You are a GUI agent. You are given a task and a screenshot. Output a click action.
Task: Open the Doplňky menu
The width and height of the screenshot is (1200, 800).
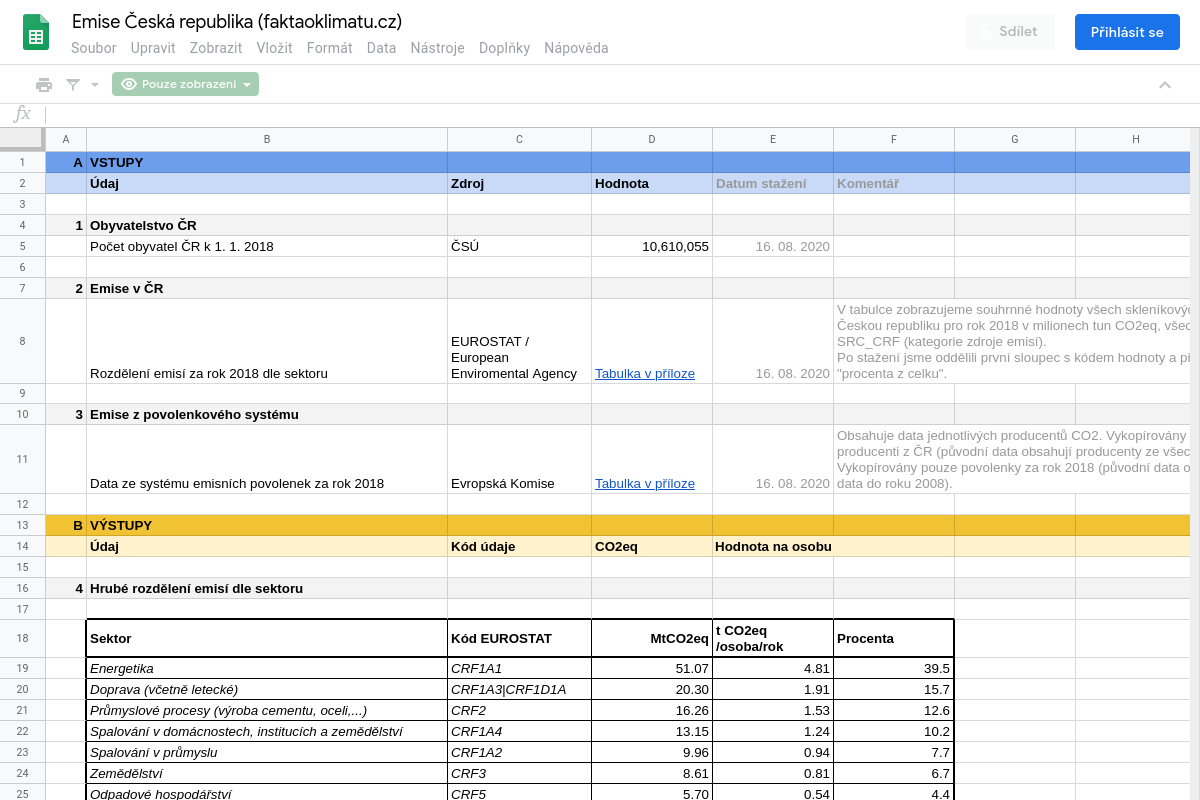[504, 48]
